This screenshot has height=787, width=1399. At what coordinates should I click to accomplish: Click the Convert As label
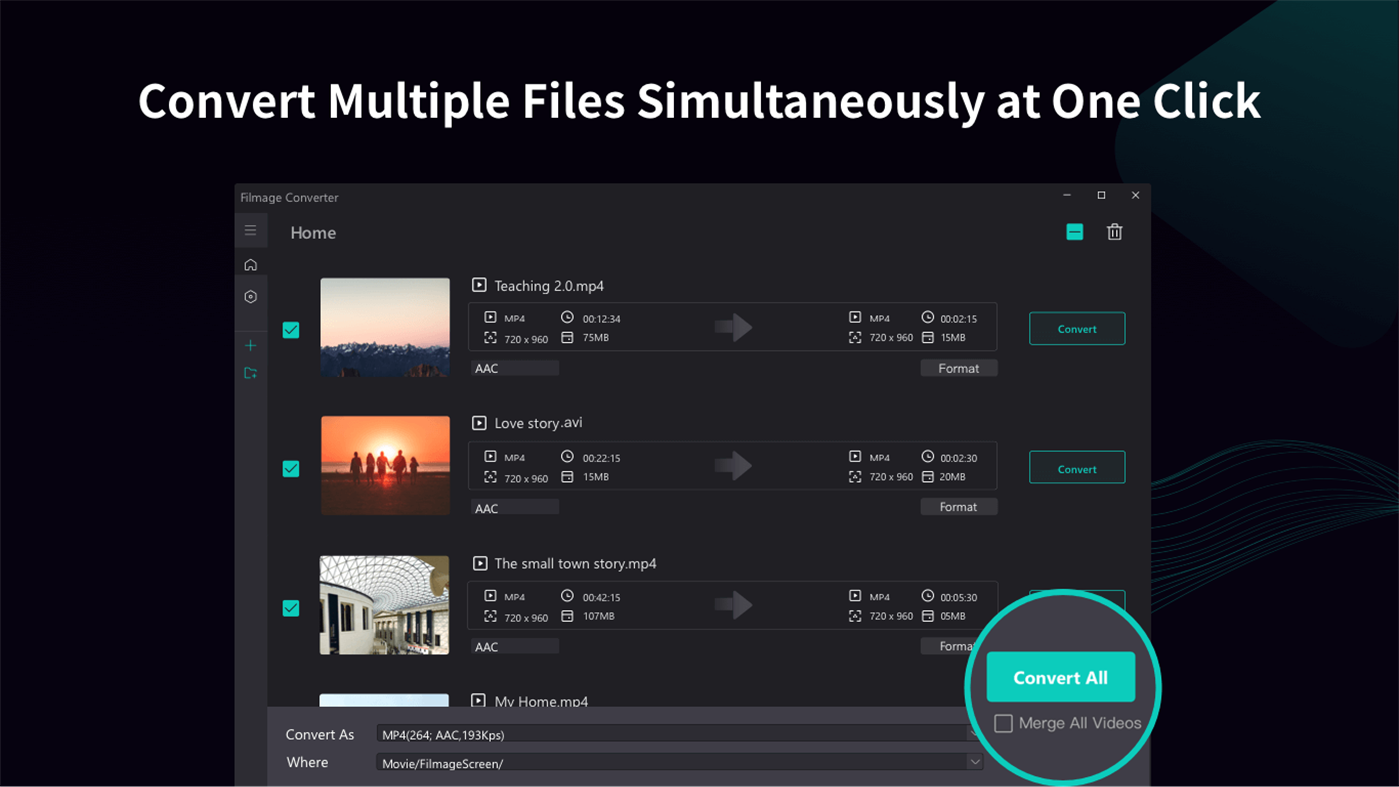click(x=320, y=735)
